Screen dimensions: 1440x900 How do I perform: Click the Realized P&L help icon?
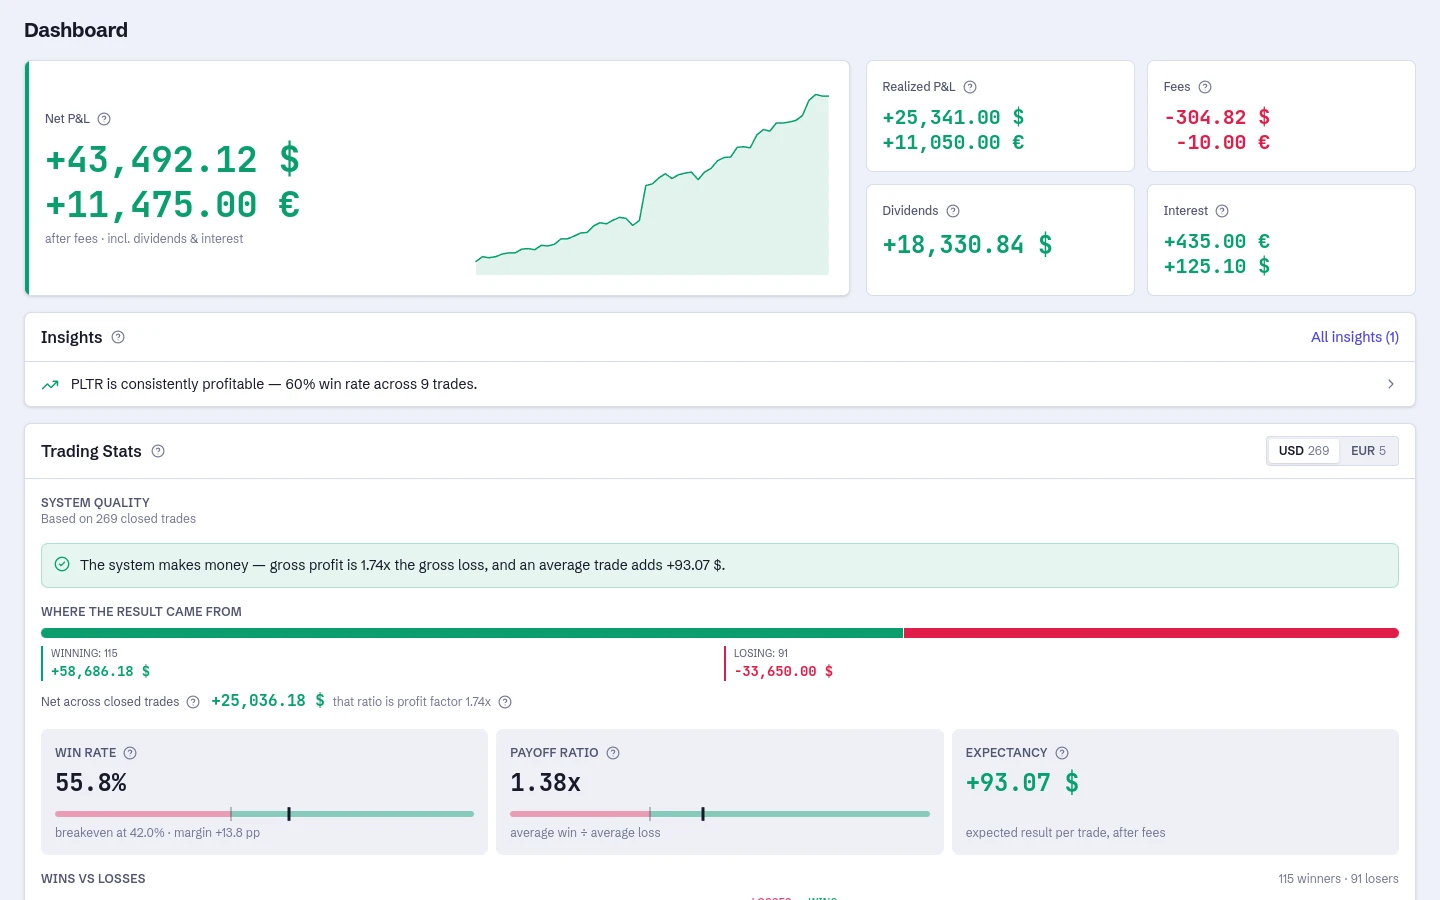click(970, 87)
